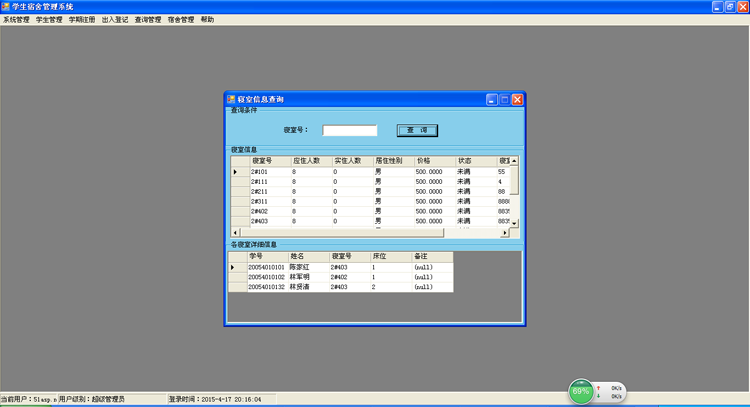Click the room grid's horizontal scroll-right arrow
Viewport: 750px width, 407px height.
pos(505,233)
